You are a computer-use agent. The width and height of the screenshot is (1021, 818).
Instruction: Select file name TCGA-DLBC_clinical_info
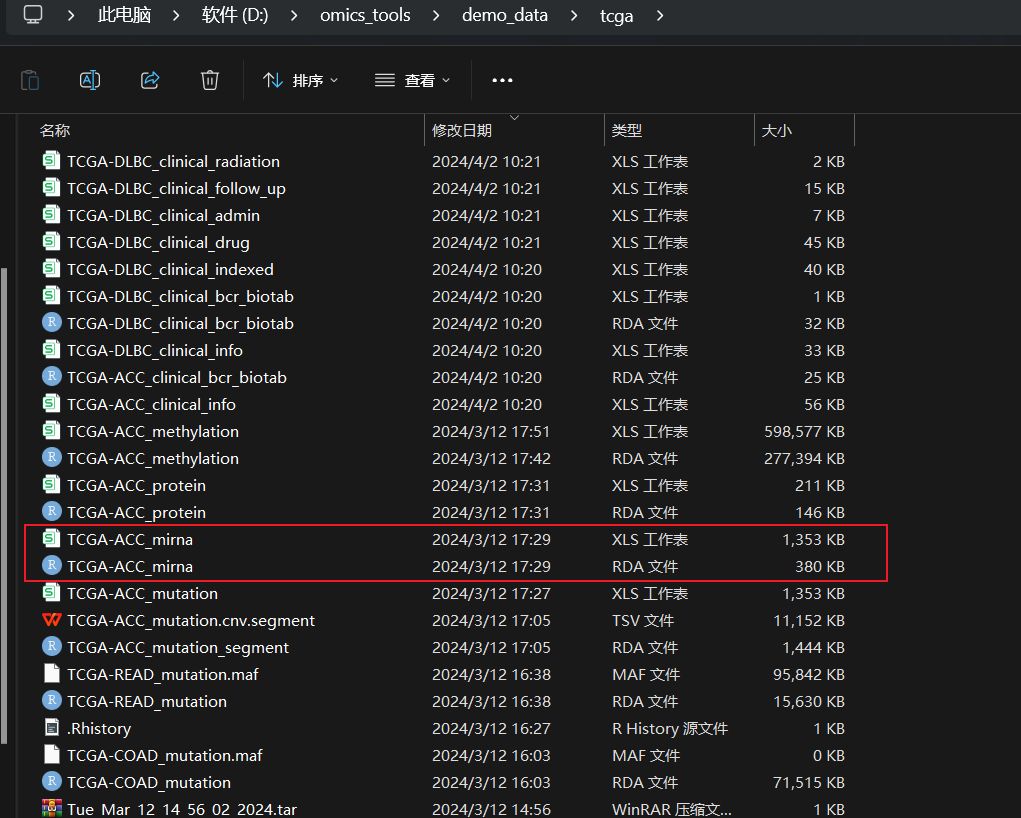coord(155,350)
